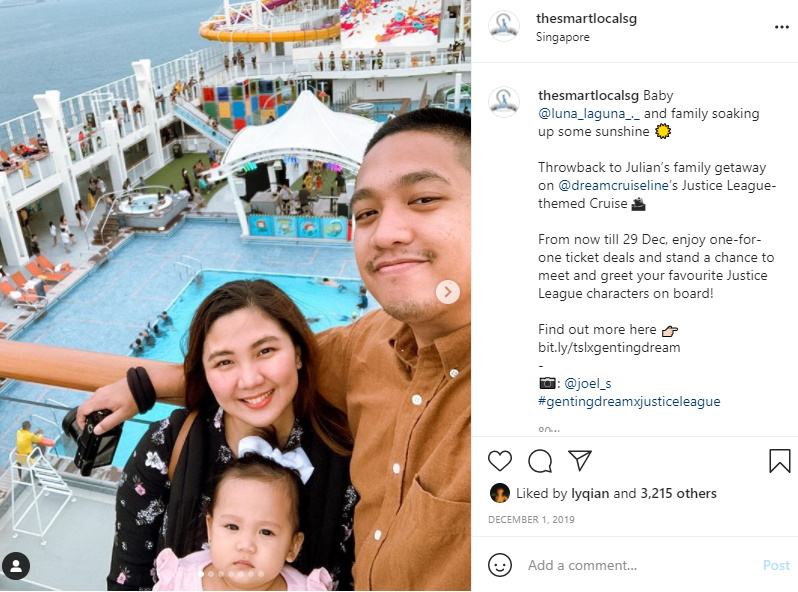This screenshot has width=798, height=592.
Task: Click the Post comment button
Action: pyautogui.click(x=776, y=565)
